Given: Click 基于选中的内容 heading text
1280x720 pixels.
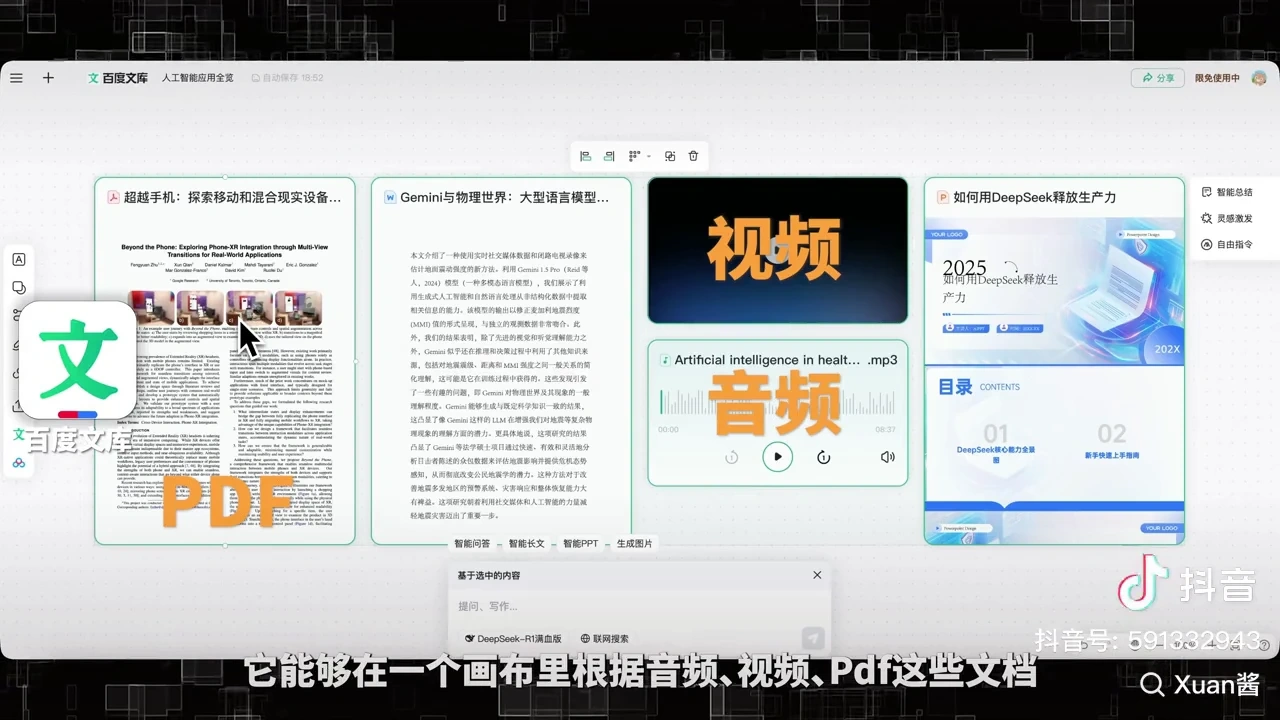Looking at the screenshot, I should coord(488,575).
